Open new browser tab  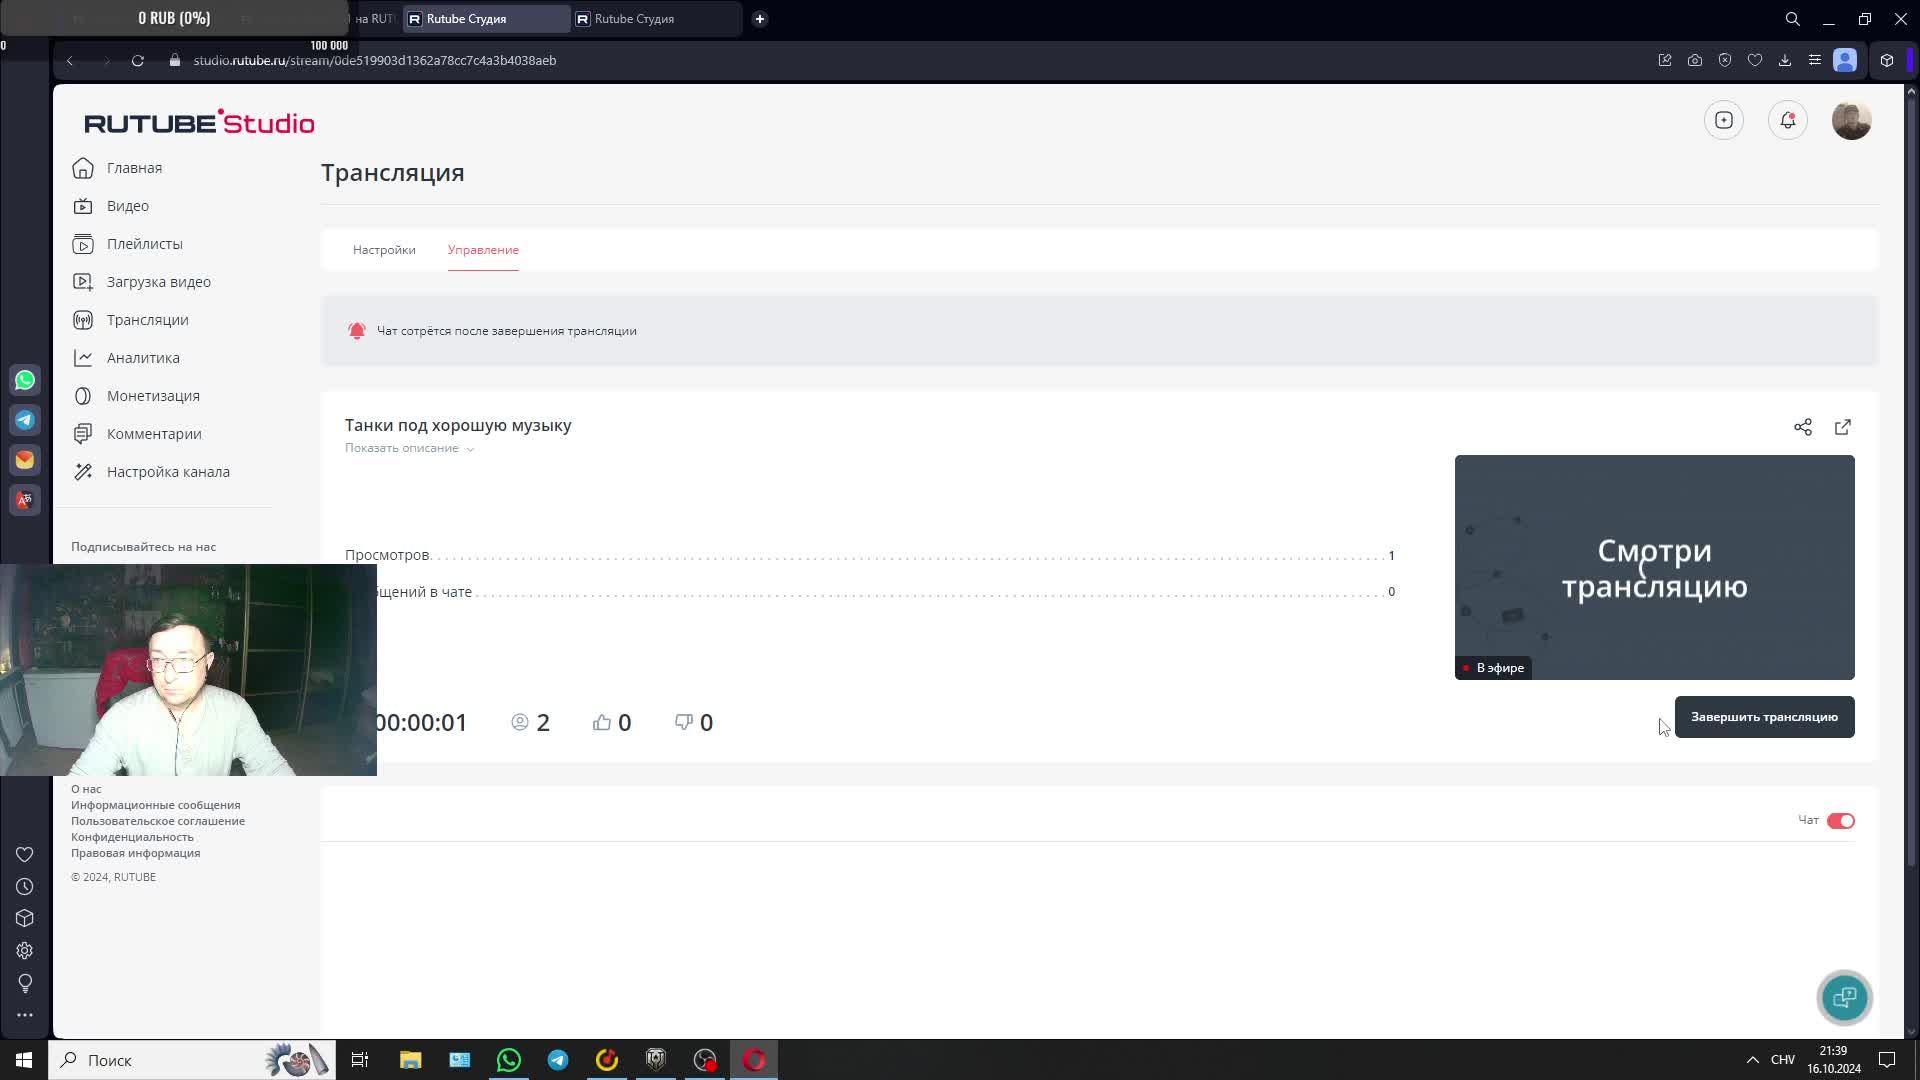pyautogui.click(x=760, y=18)
